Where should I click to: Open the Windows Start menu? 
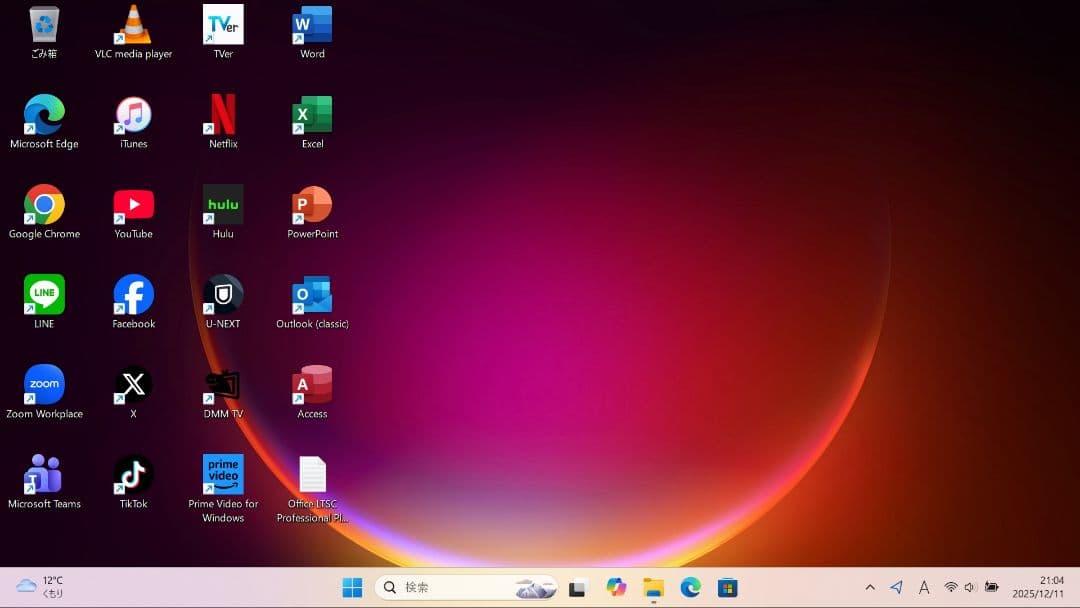[x=352, y=588]
